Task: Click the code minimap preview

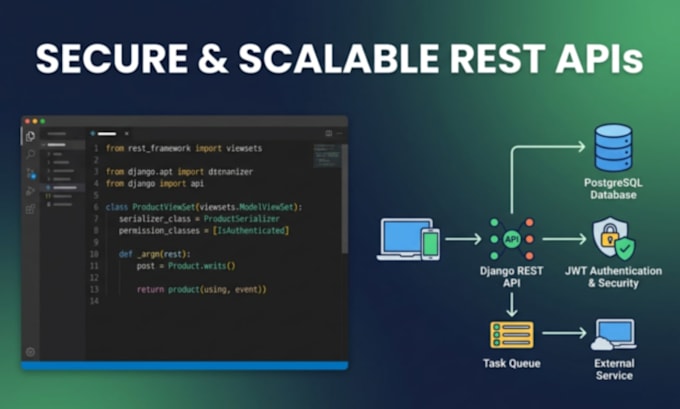Action: [x=327, y=156]
